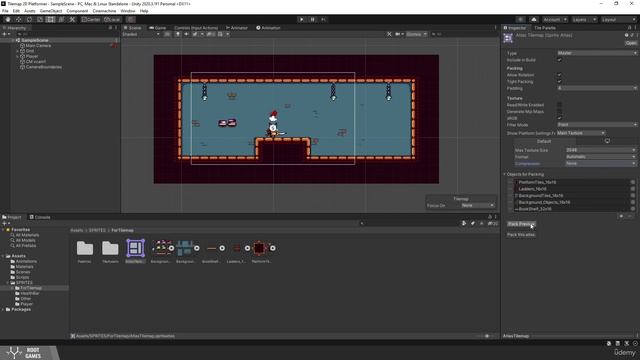This screenshot has width=640, height=360.
Task: Open the Gizmos dropdown in Scene view
Action: pos(416,34)
